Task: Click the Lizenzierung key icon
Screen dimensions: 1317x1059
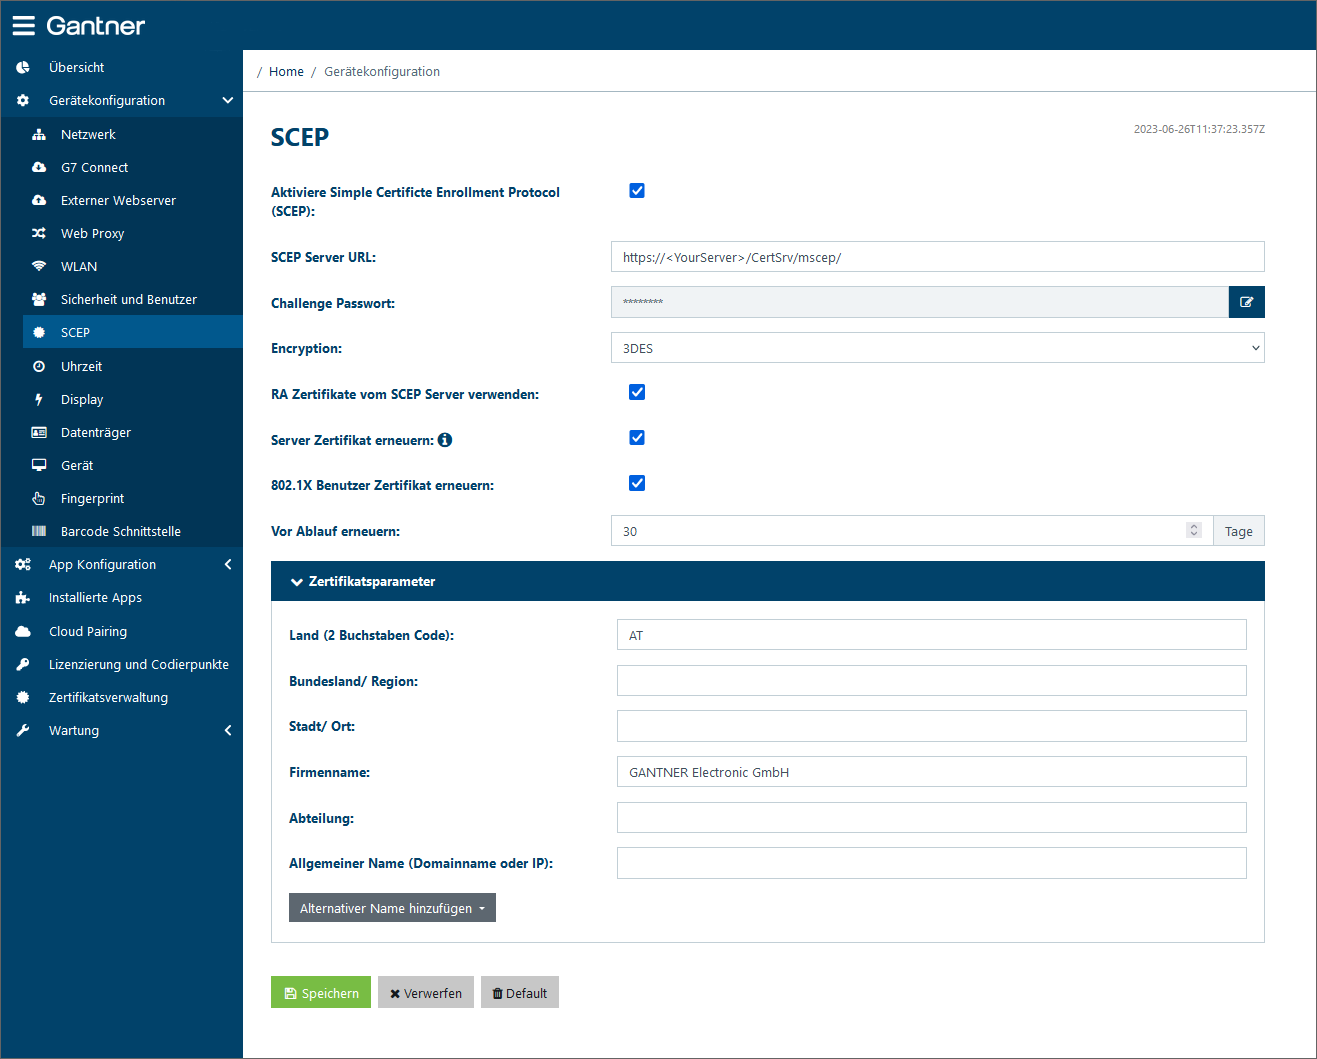Action: (x=23, y=664)
